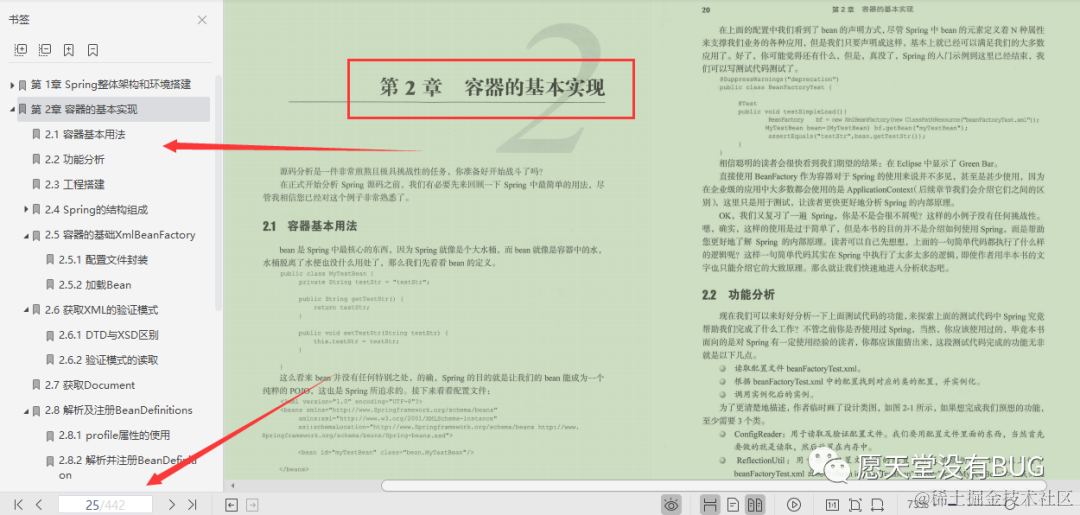Click the bookmark icon beside 2.3 工程搭建
The width and height of the screenshot is (1080, 515).
pyautogui.click(x=37, y=185)
